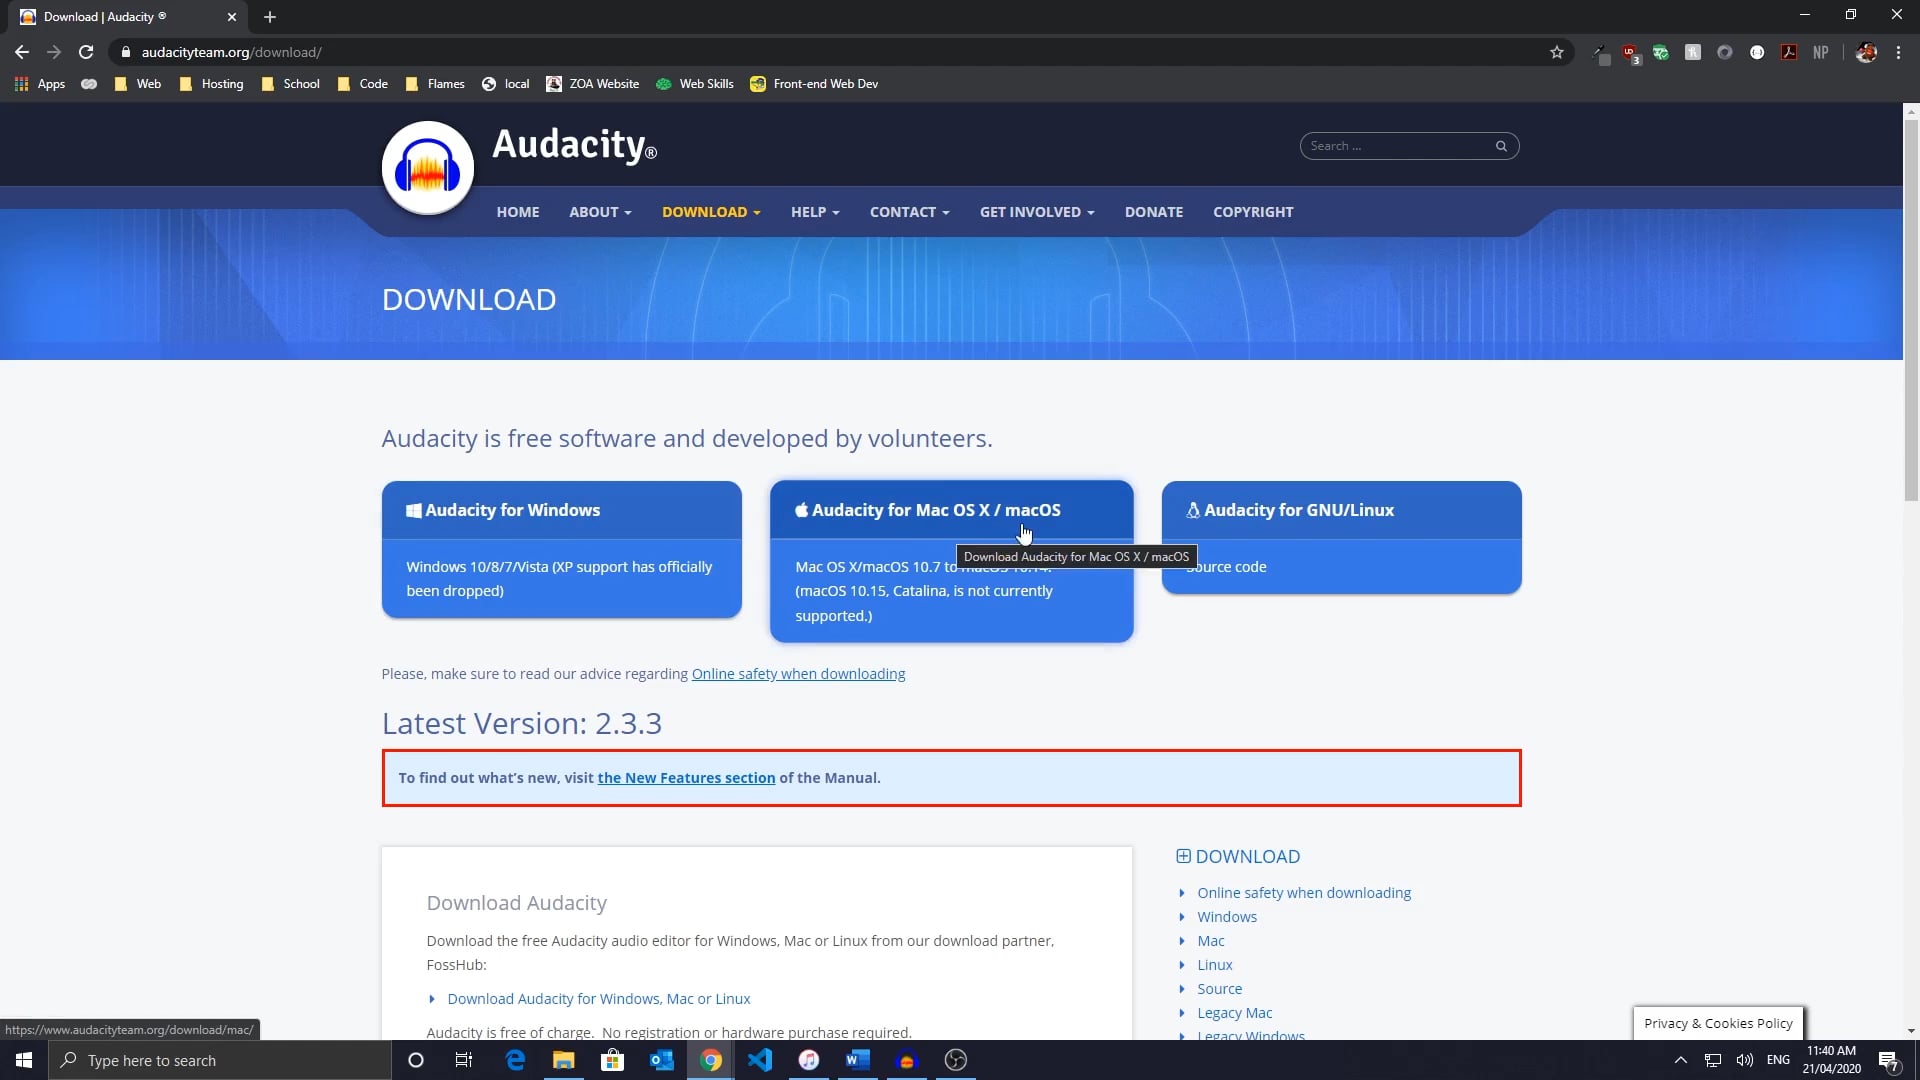Open OBS Studio from the taskbar
The image size is (1920, 1080).
tap(956, 1060)
